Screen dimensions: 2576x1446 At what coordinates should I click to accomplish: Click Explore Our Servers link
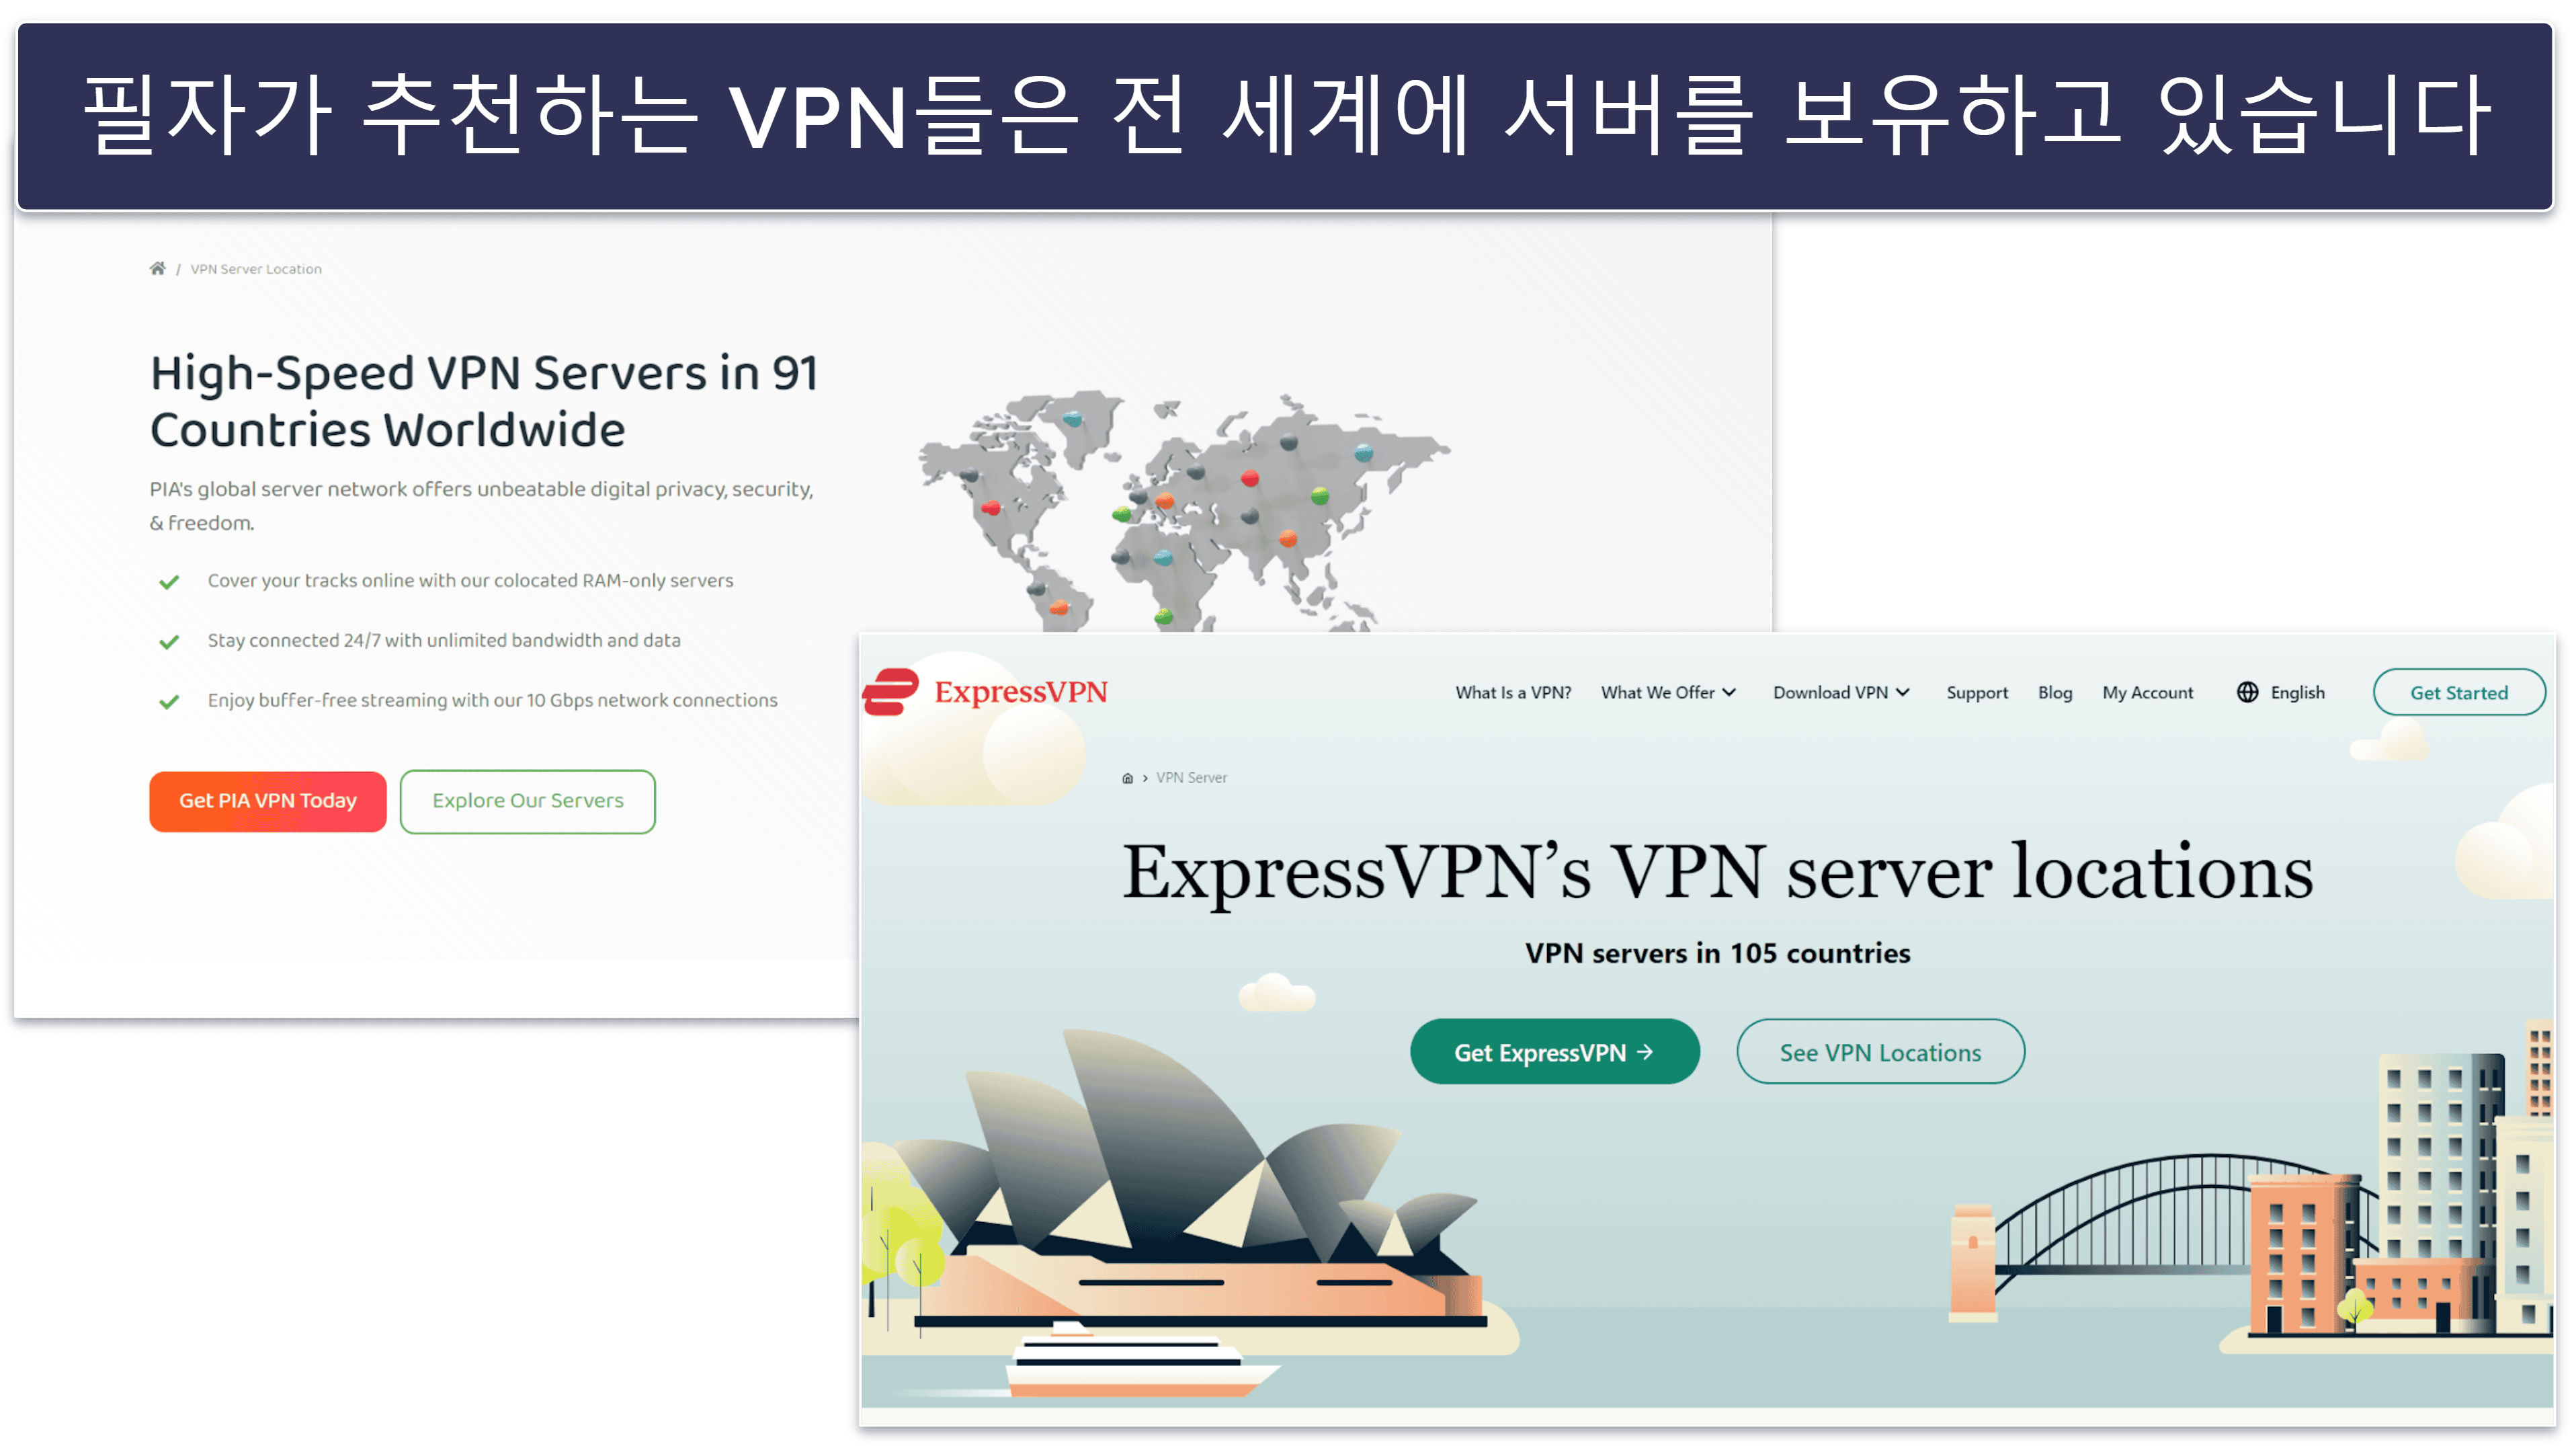528,800
